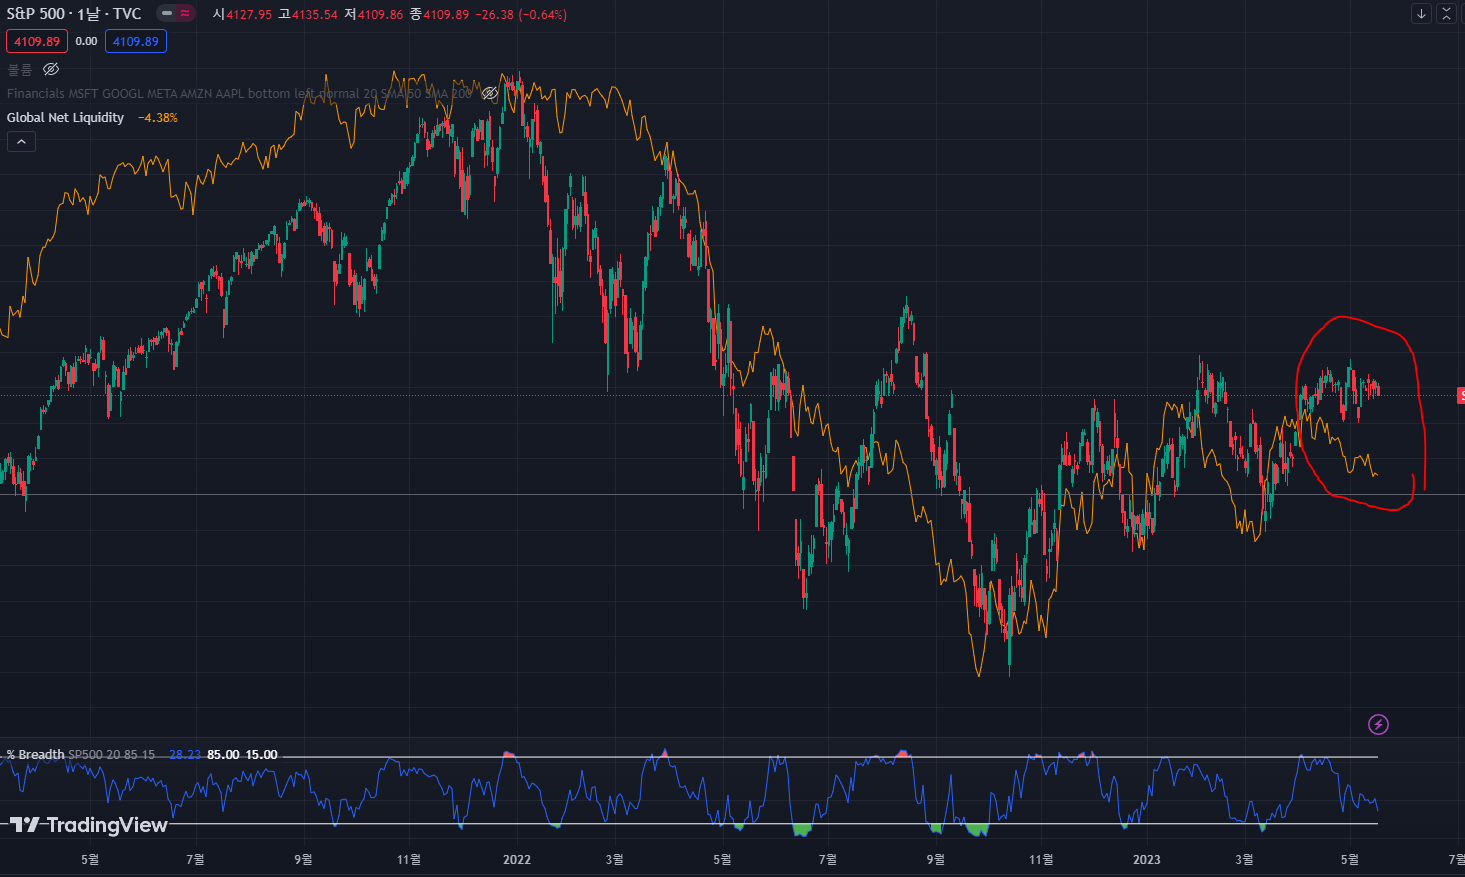Click the collapse pane arrows button
The height and width of the screenshot is (877, 1465).
[1446, 14]
